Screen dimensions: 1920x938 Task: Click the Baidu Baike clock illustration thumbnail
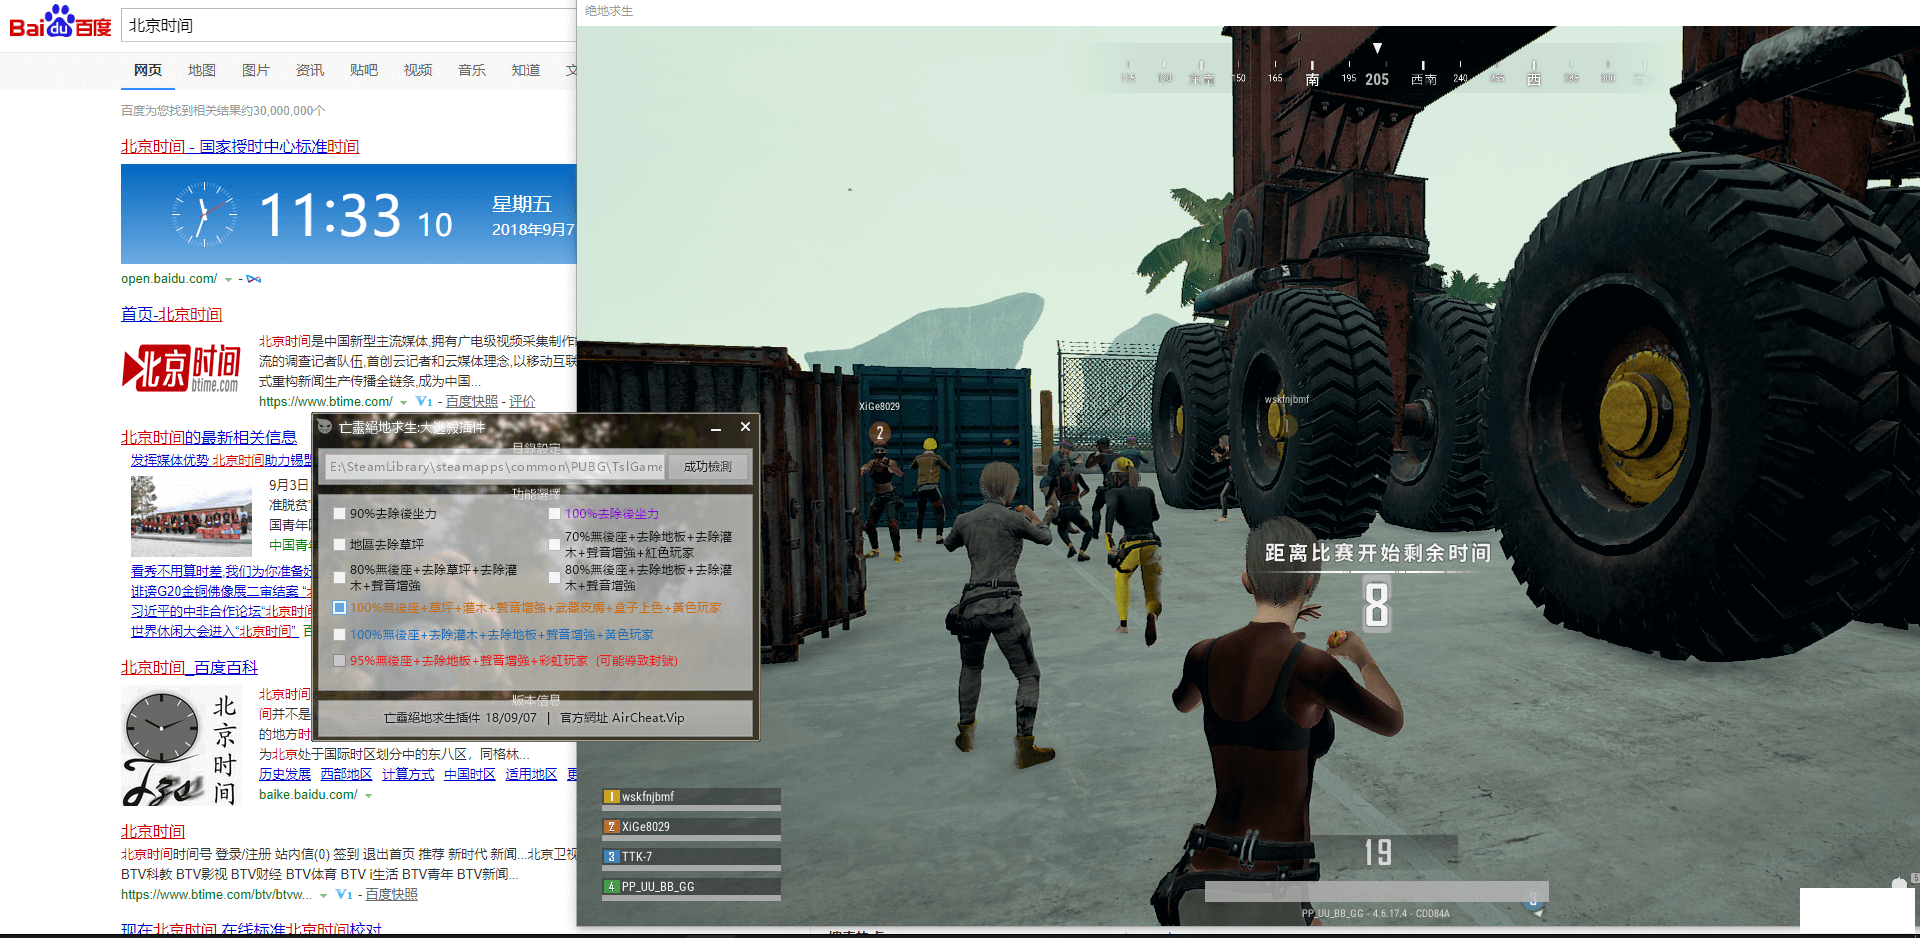180,746
